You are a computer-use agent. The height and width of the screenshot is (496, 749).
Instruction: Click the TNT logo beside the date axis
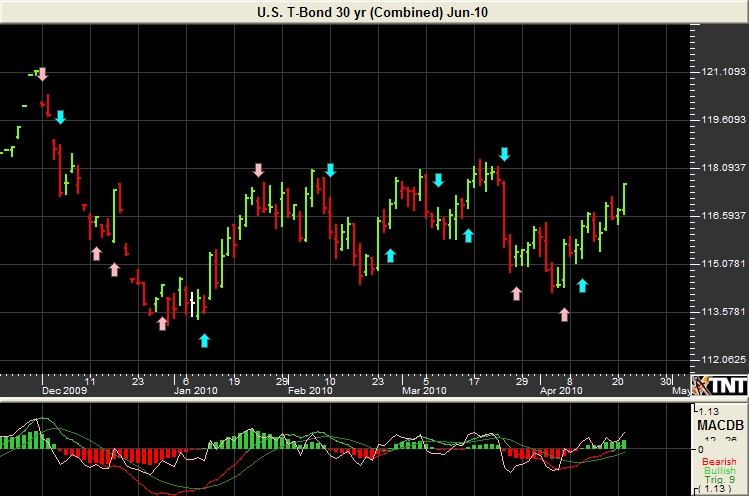tap(720, 386)
